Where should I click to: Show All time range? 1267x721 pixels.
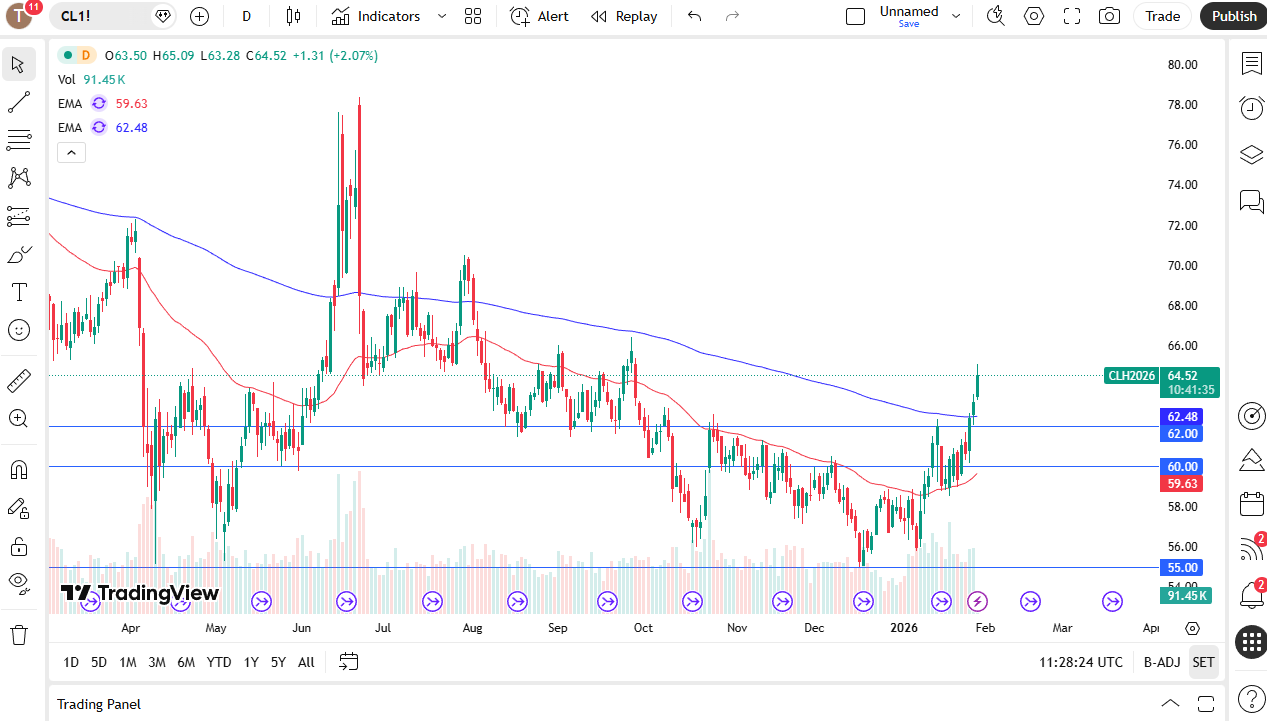(x=306, y=662)
